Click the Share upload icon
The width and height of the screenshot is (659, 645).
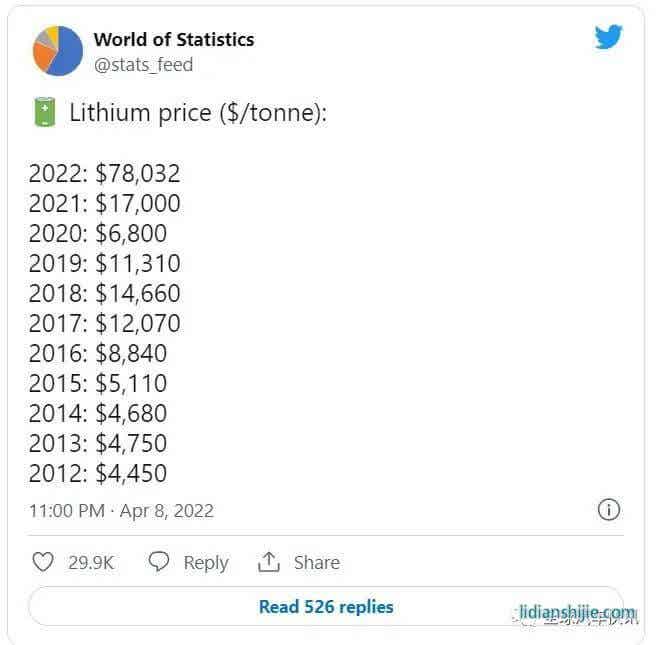[x=268, y=562]
